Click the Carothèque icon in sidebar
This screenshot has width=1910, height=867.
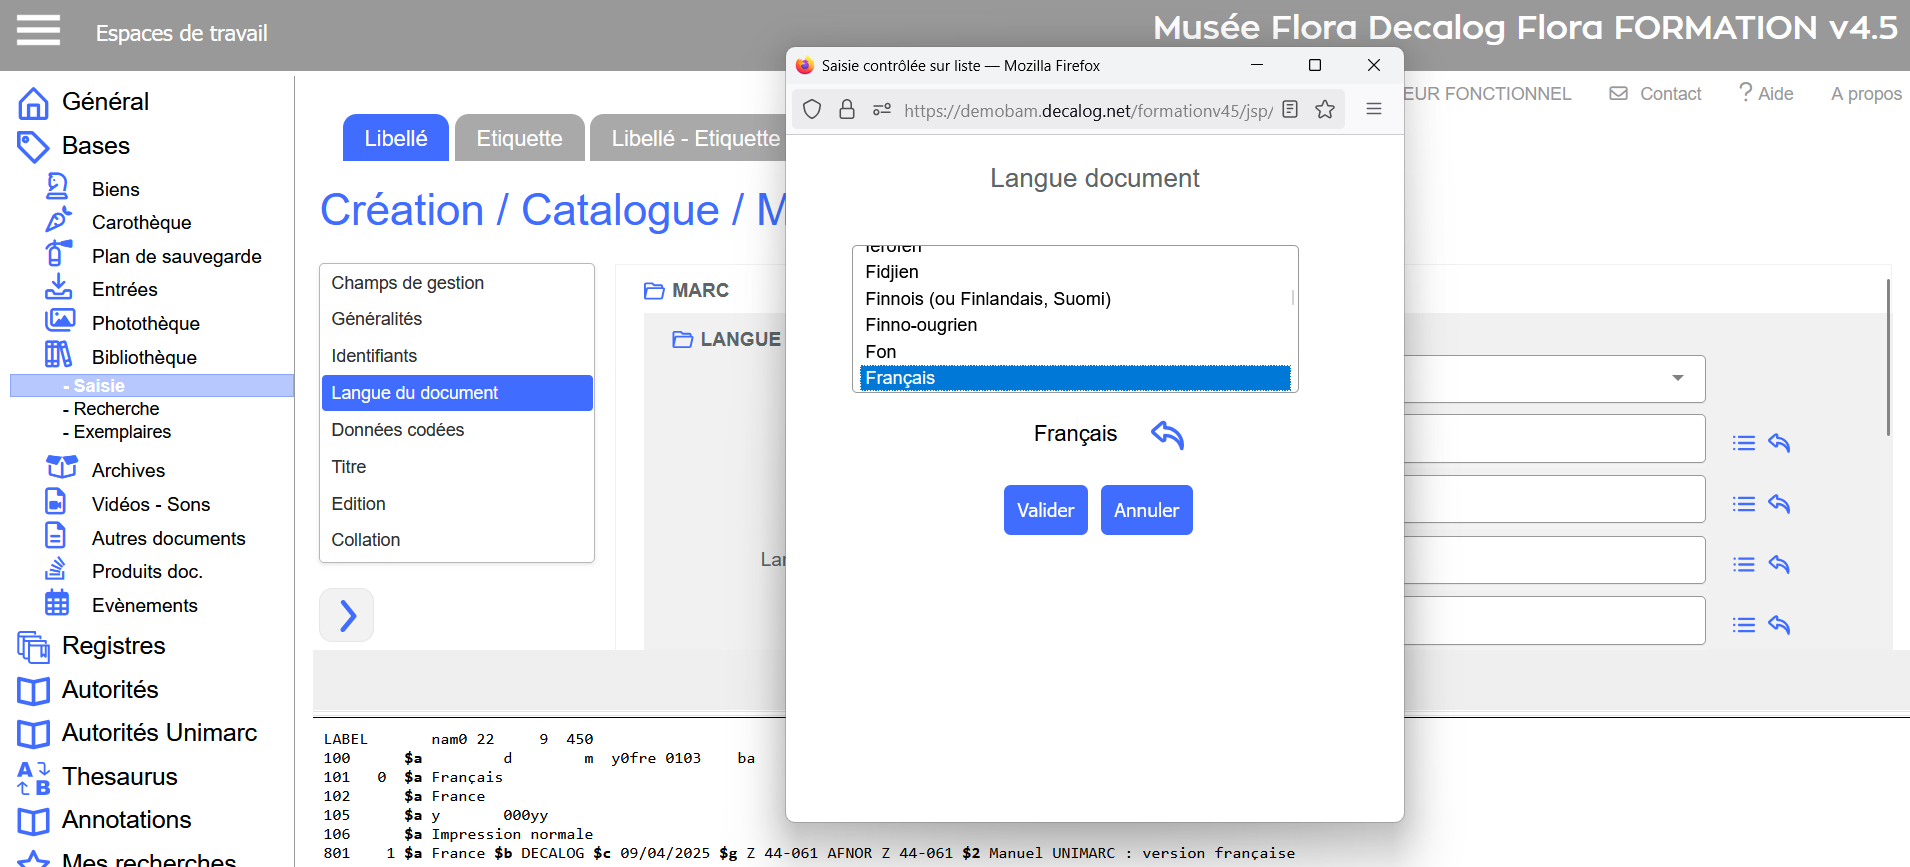[59, 221]
